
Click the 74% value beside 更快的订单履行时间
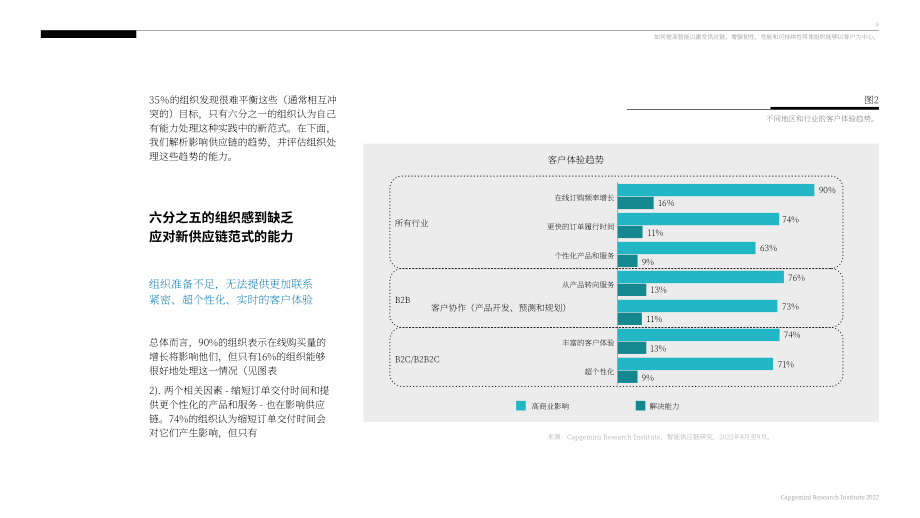pos(790,219)
